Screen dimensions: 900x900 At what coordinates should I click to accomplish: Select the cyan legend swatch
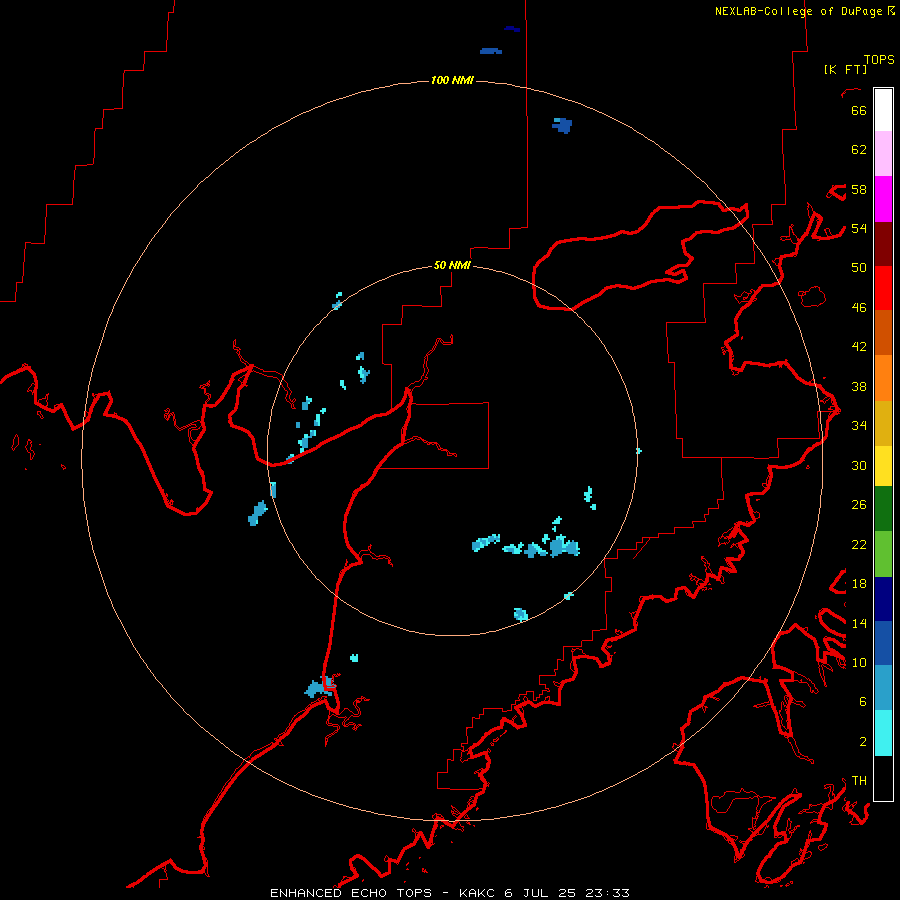(883, 733)
